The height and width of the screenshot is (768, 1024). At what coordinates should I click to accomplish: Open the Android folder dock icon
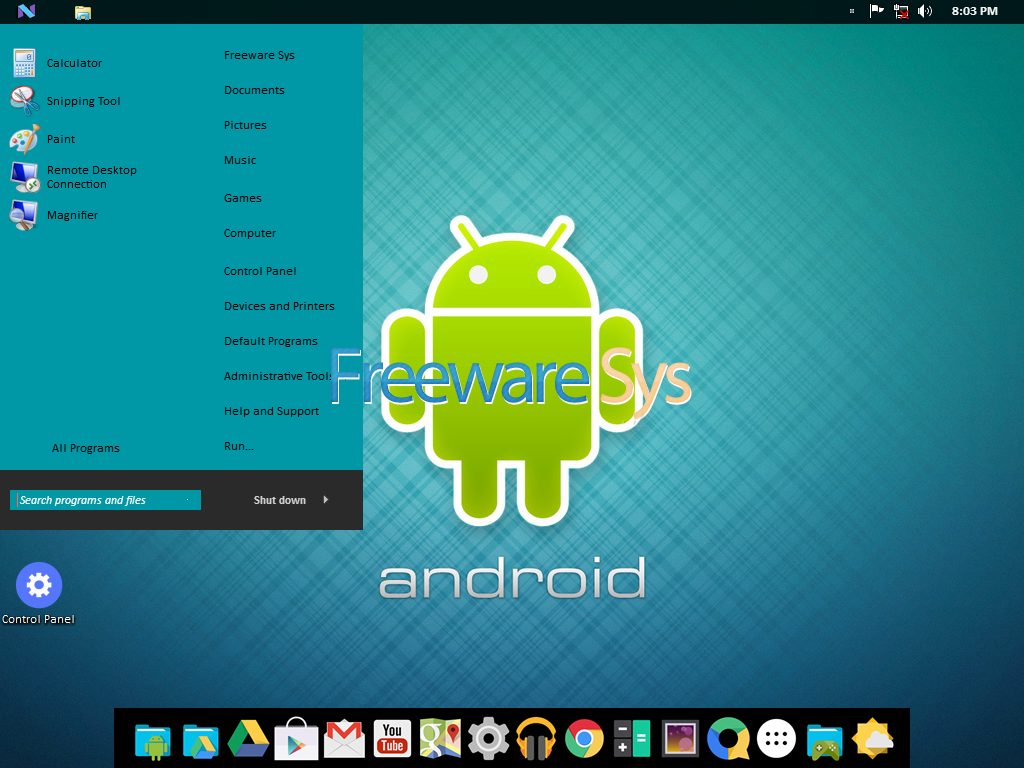[x=153, y=741]
